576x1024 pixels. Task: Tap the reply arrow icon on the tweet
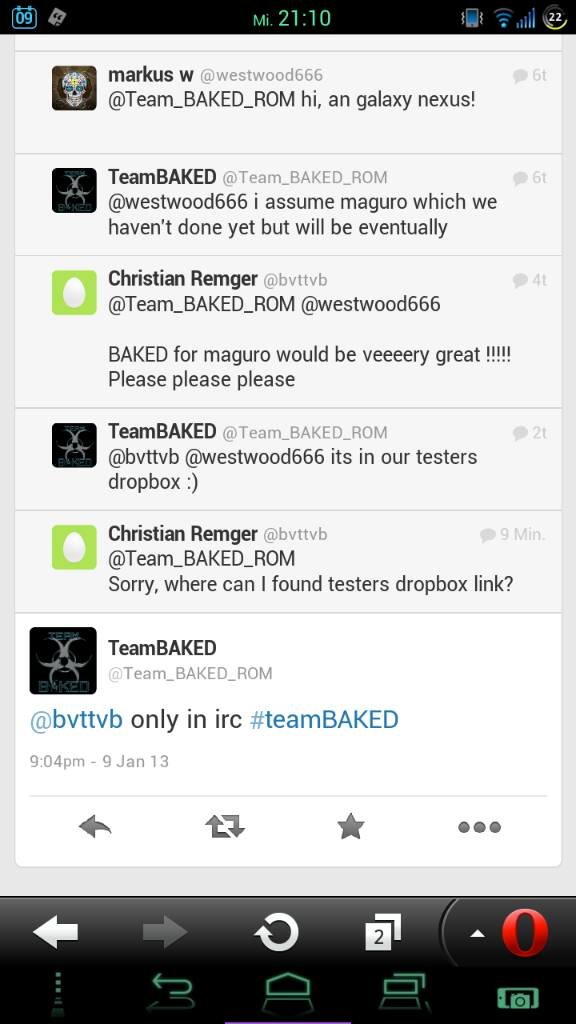click(x=95, y=827)
